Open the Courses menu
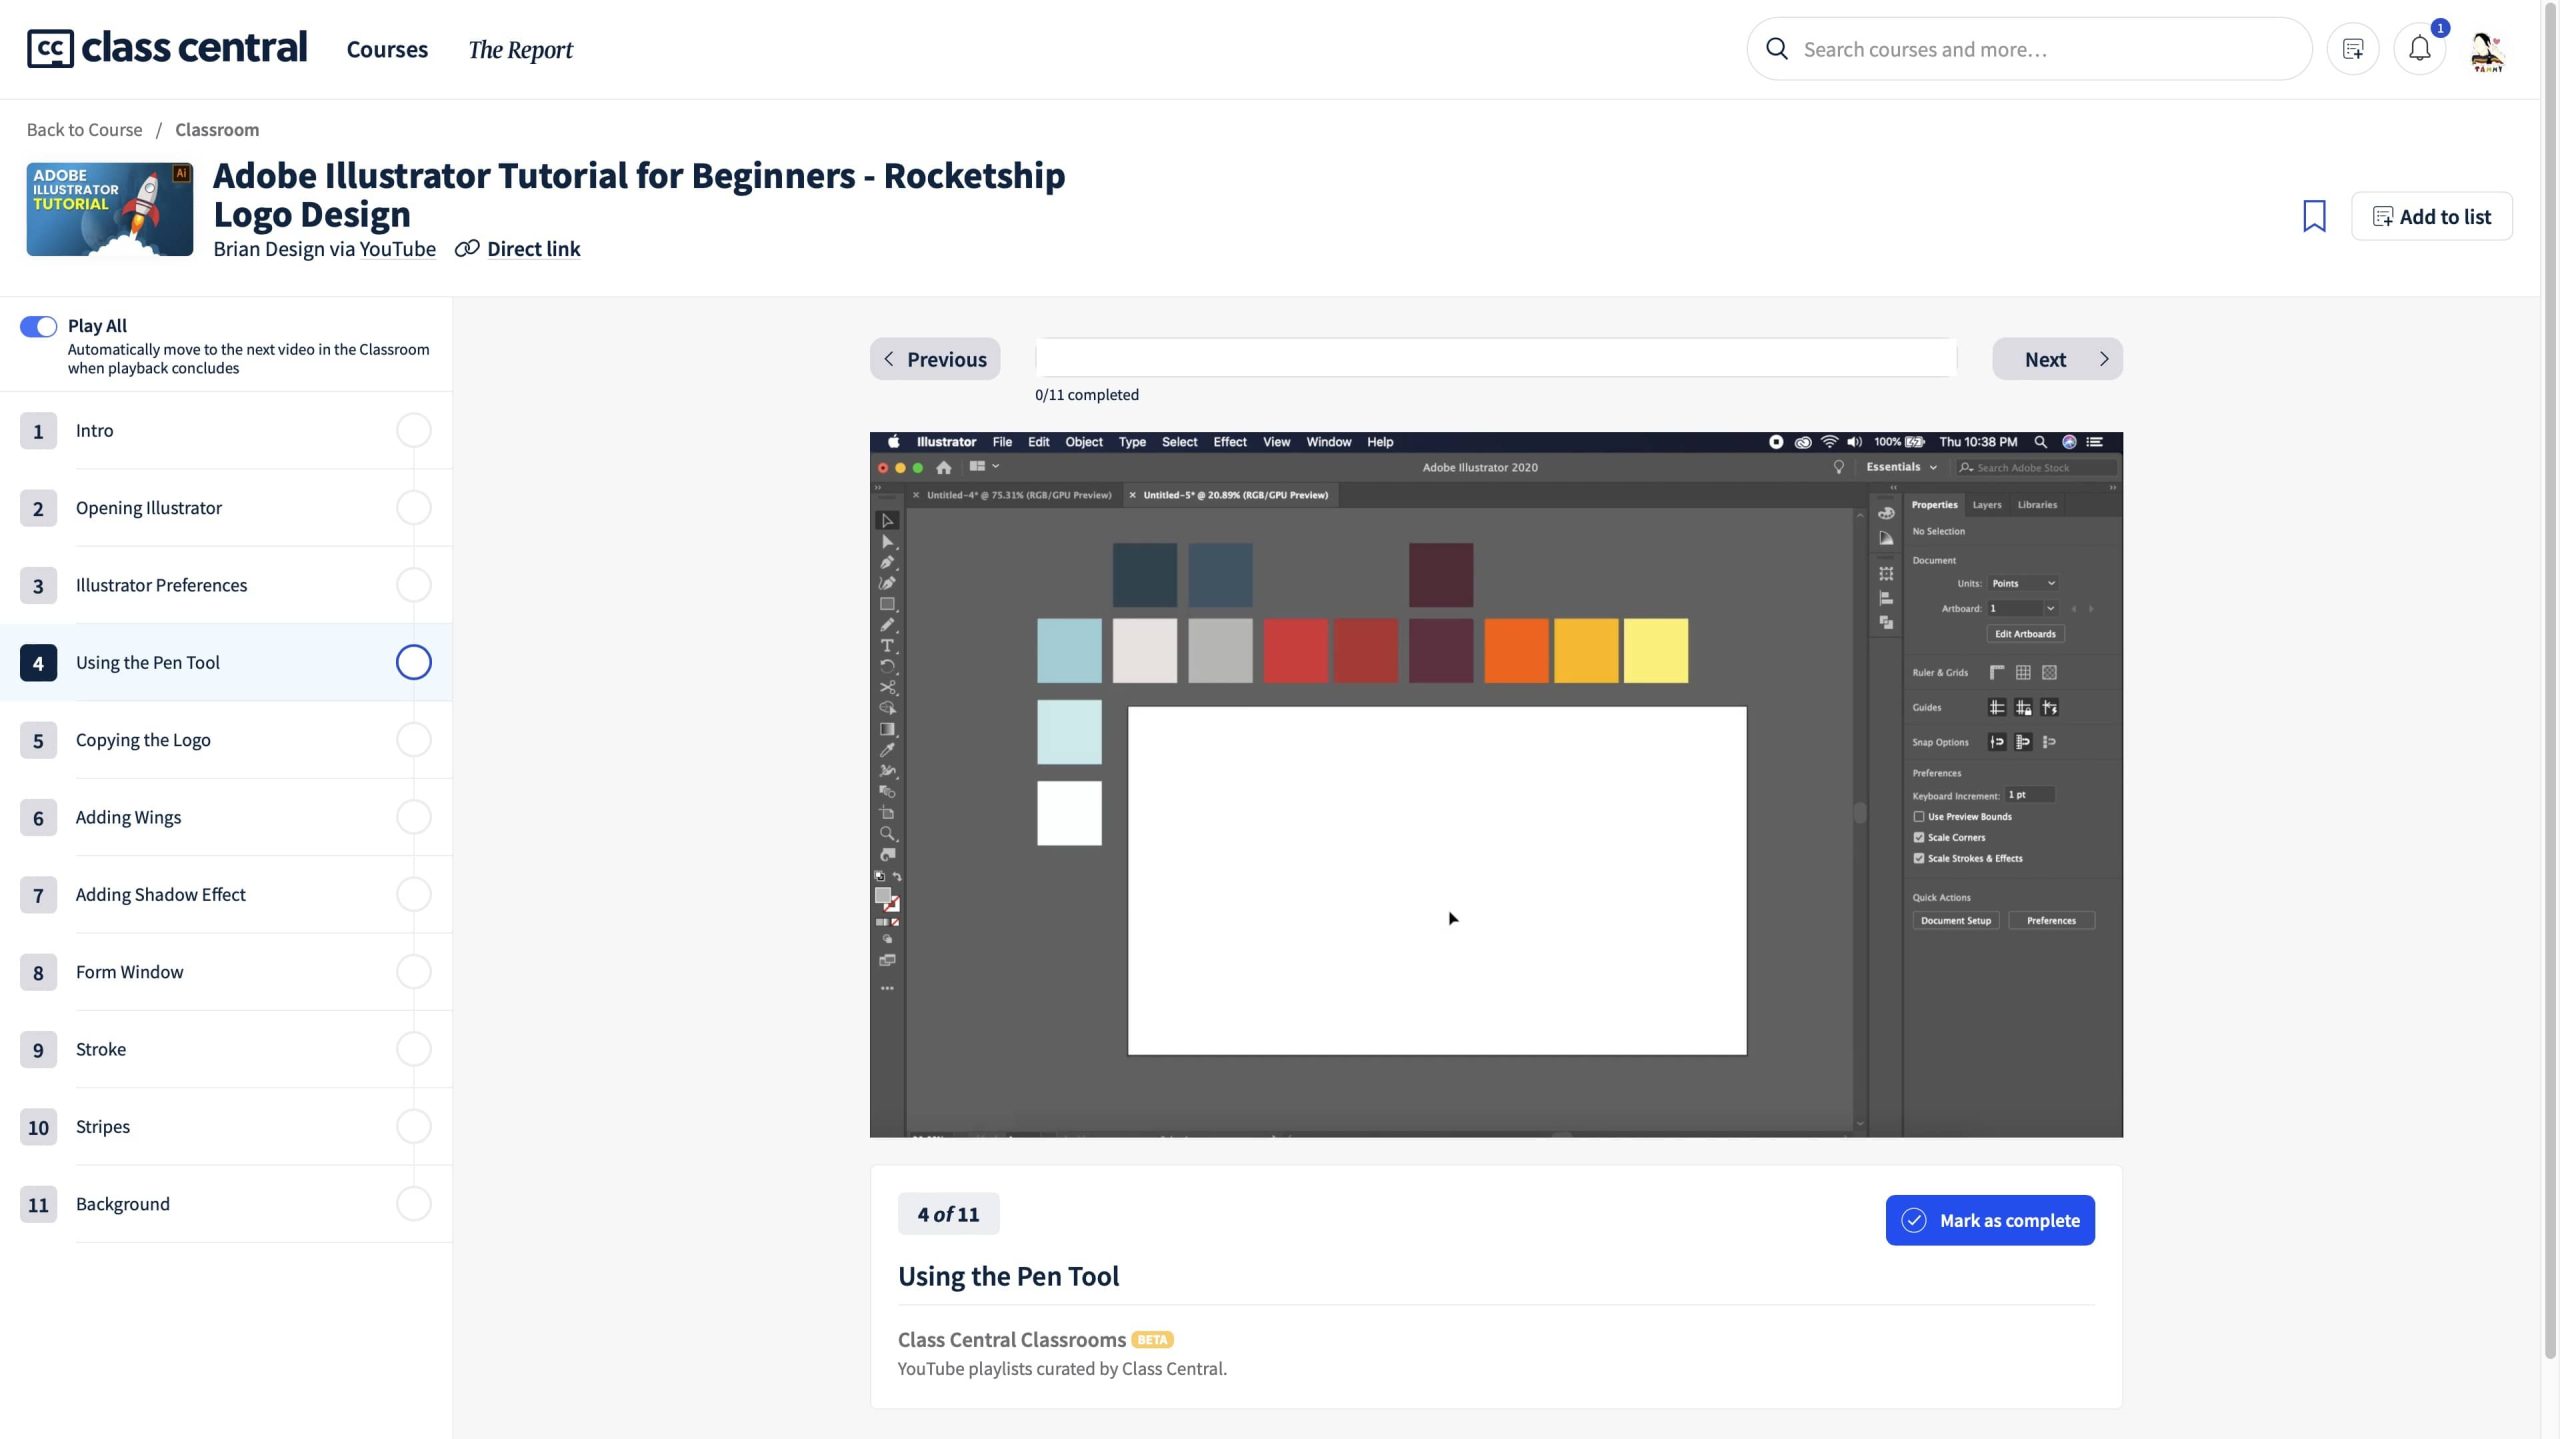The width and height of the screenshot is (2560, 1439). pos(387,50)
